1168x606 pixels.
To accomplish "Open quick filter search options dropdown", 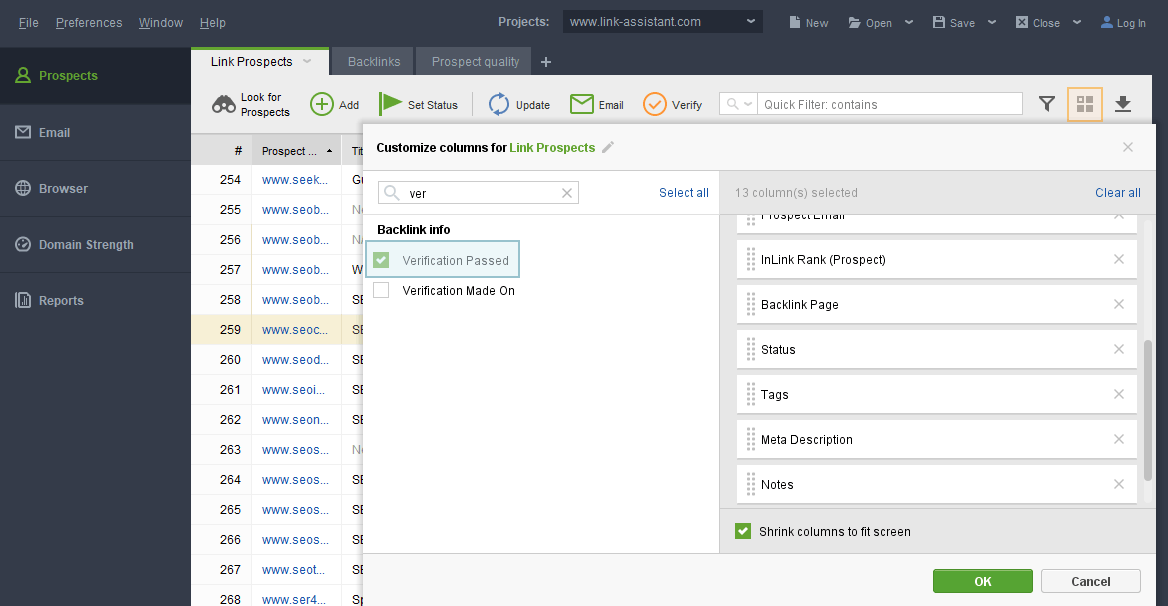I will pos(740,104).
